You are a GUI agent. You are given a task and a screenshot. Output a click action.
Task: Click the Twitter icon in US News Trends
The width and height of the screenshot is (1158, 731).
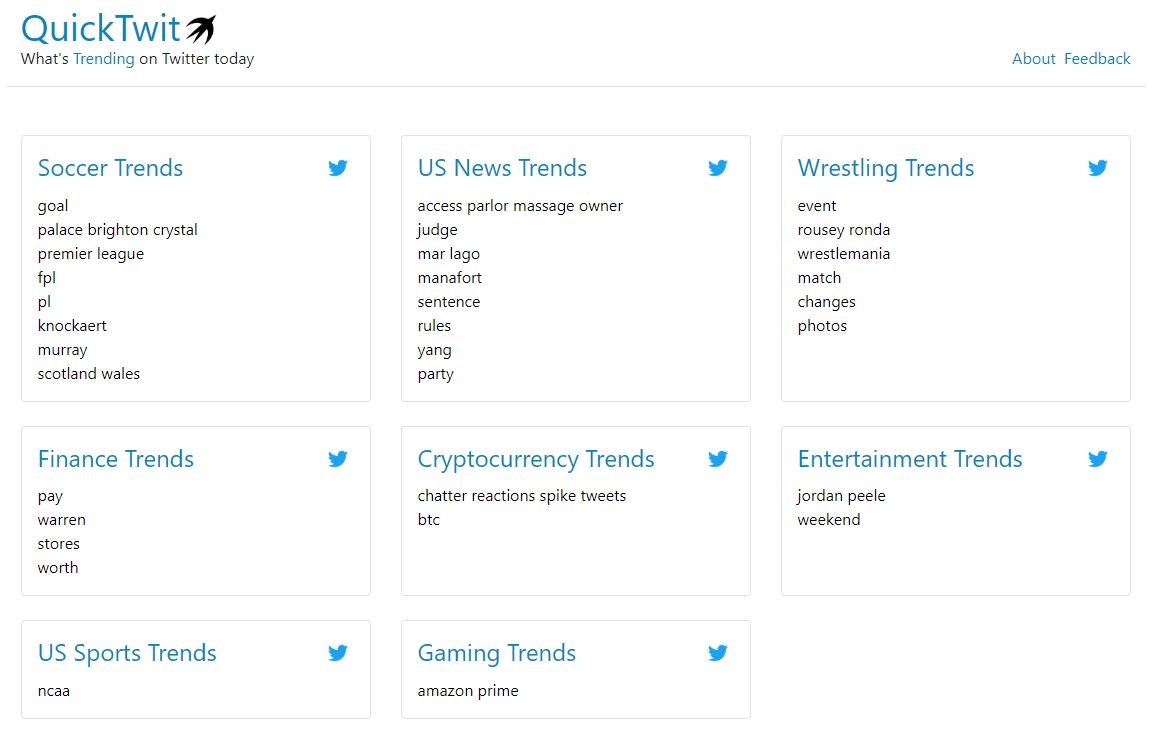tap(718, 168)
